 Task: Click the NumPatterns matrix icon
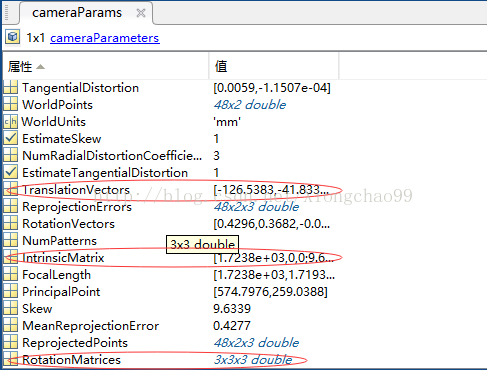(x=10, y=241)
